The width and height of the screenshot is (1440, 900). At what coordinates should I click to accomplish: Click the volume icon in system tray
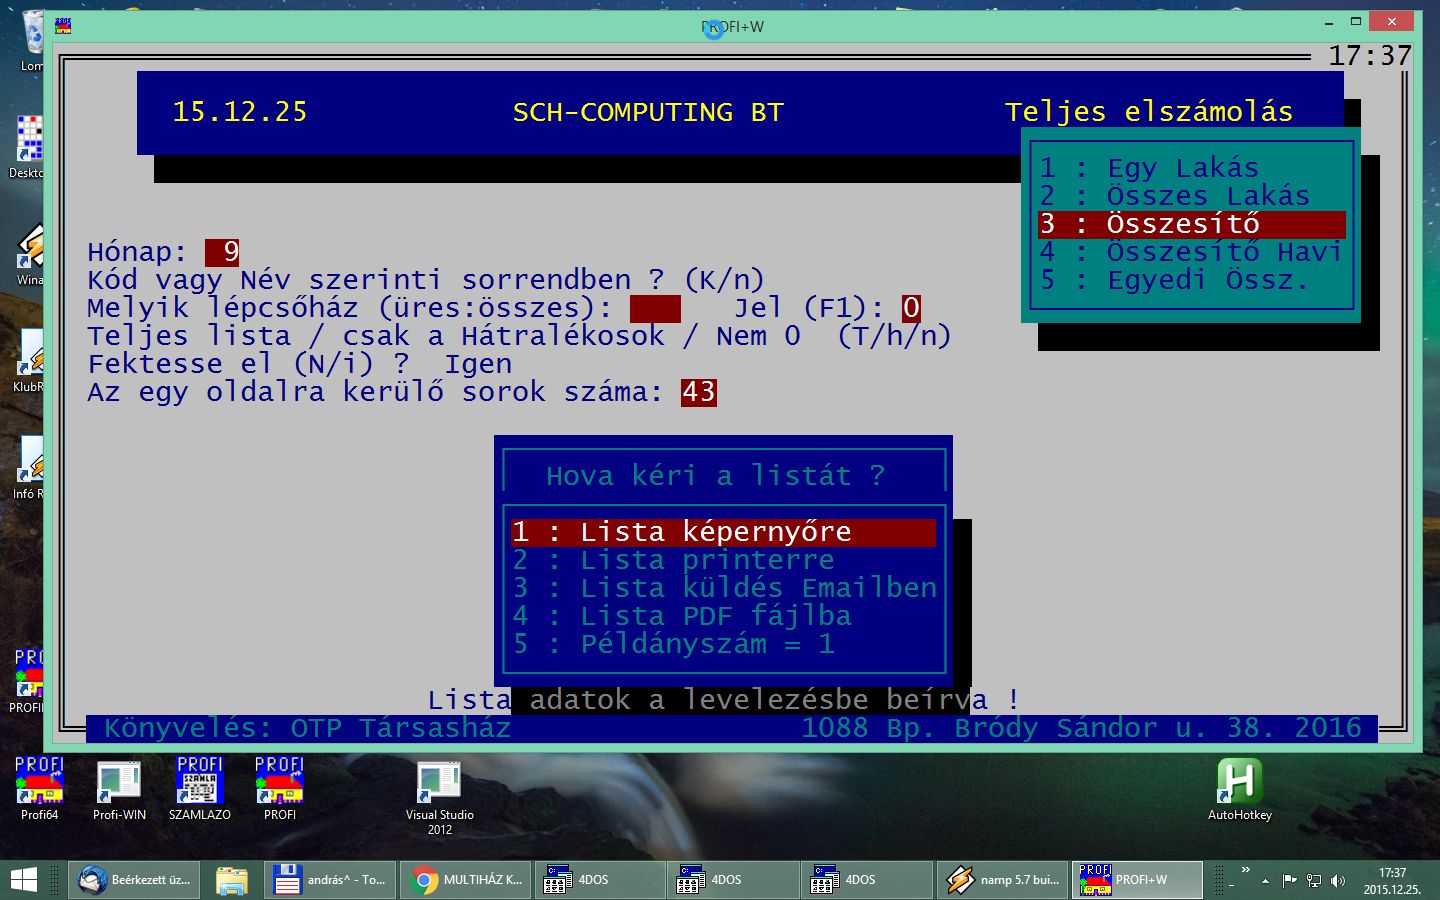pos(1338,881)
